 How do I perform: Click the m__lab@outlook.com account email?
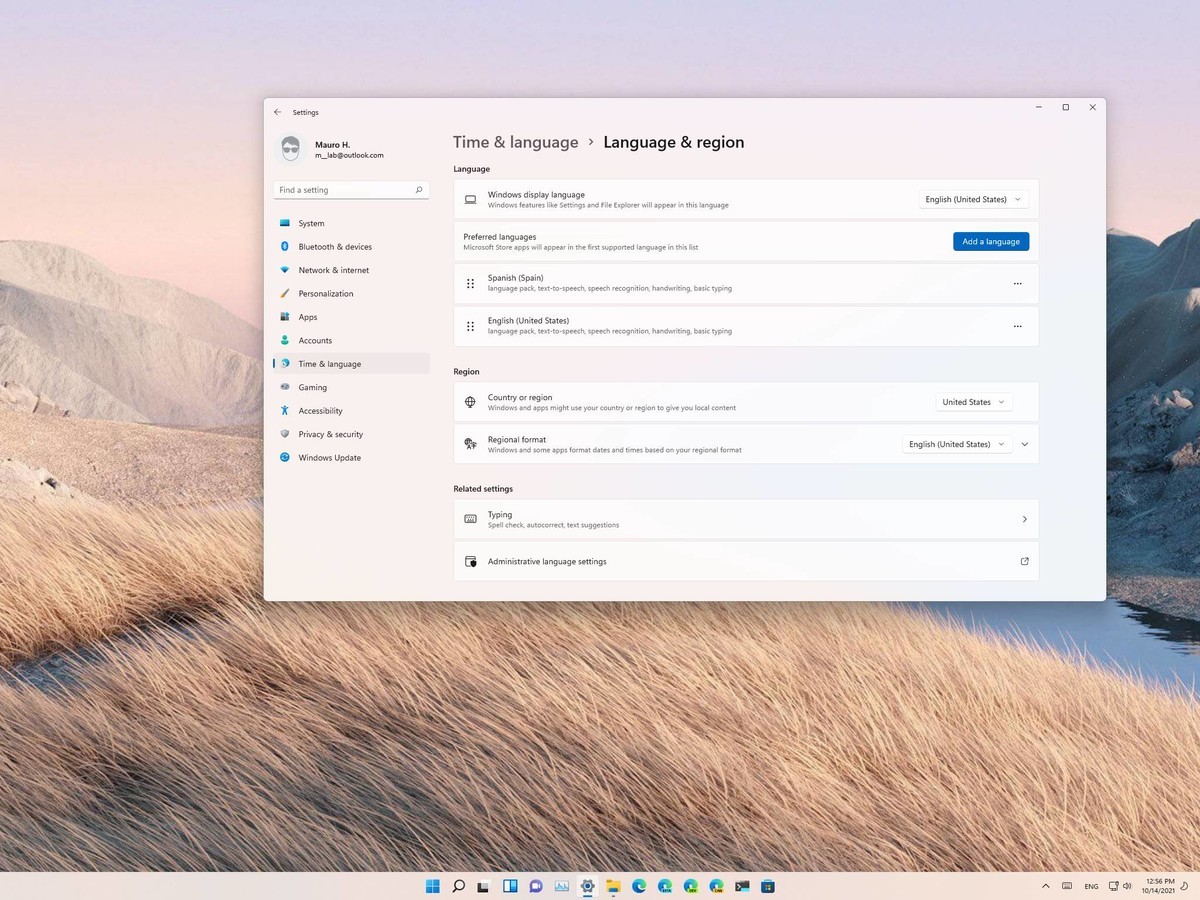tap(349, 156)
